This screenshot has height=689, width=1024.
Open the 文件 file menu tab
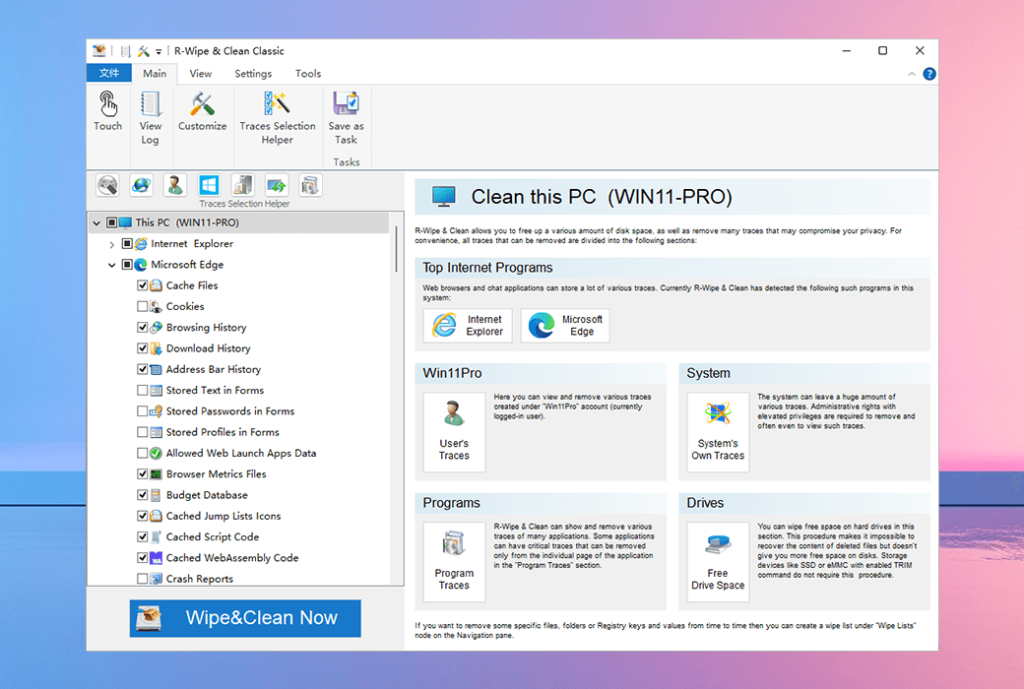point(109,73)
